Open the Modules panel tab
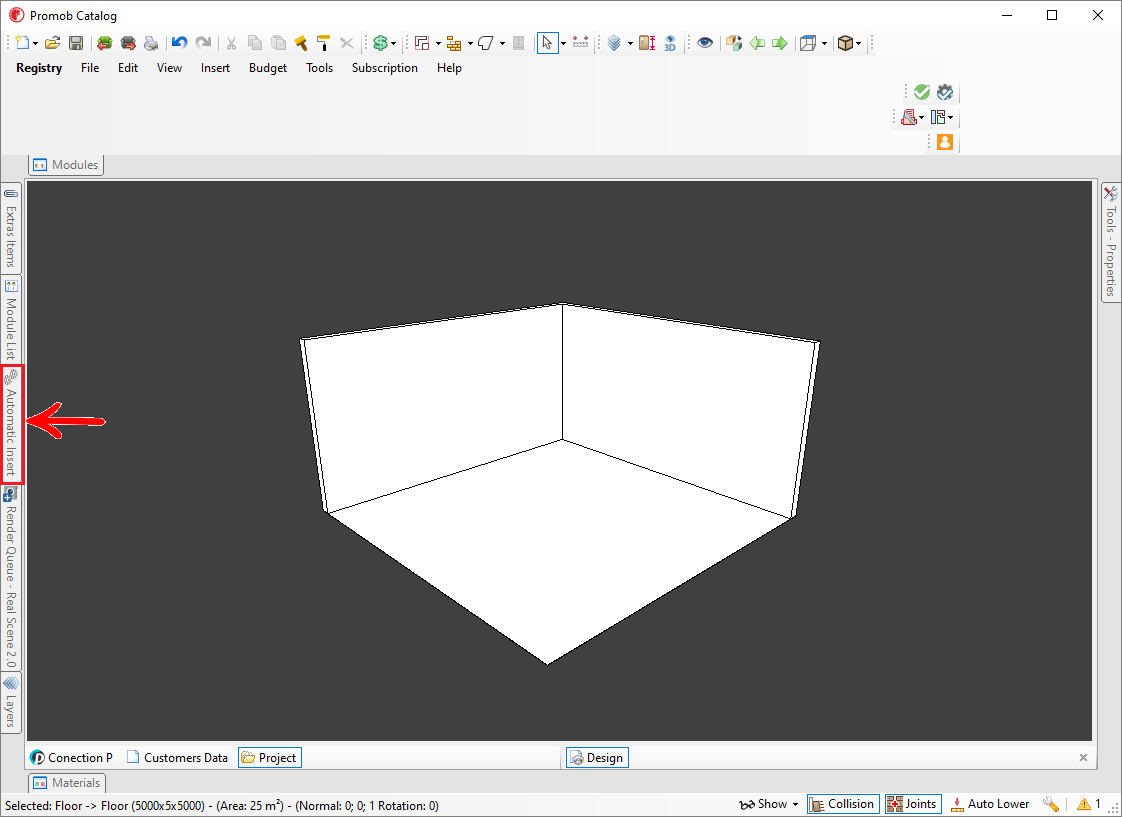The width and height of the screenshot is (1122, 817). click(x=66, y=165)
